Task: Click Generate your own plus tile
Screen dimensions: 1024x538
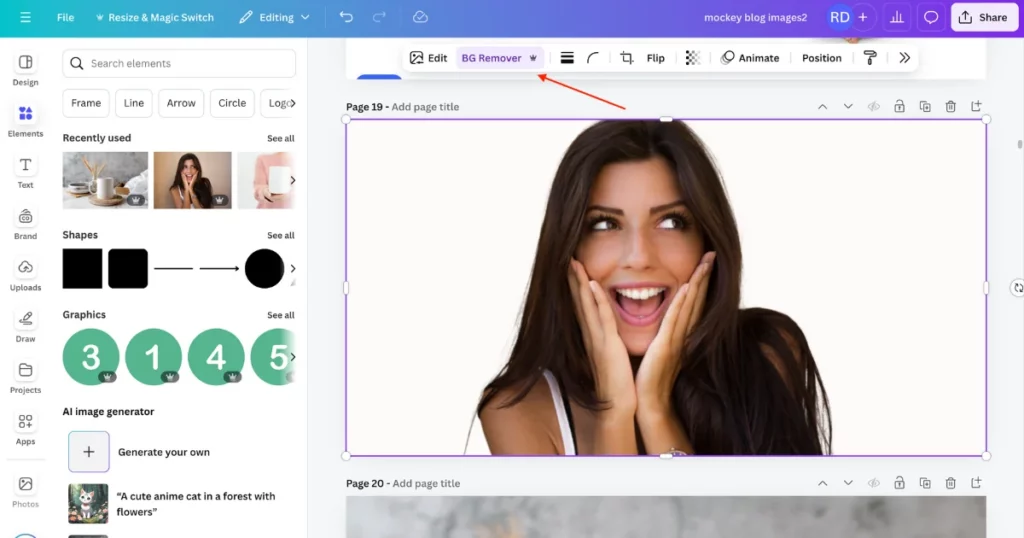Action: (89, 452)
